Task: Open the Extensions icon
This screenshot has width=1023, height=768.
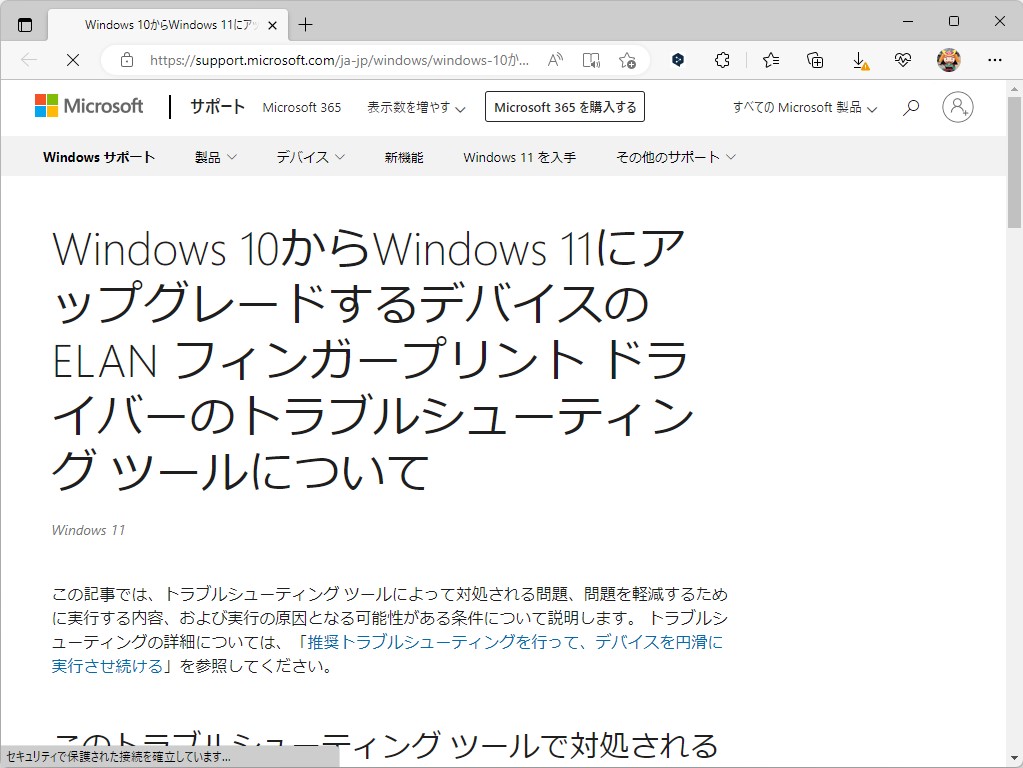Action: (723, 60)
